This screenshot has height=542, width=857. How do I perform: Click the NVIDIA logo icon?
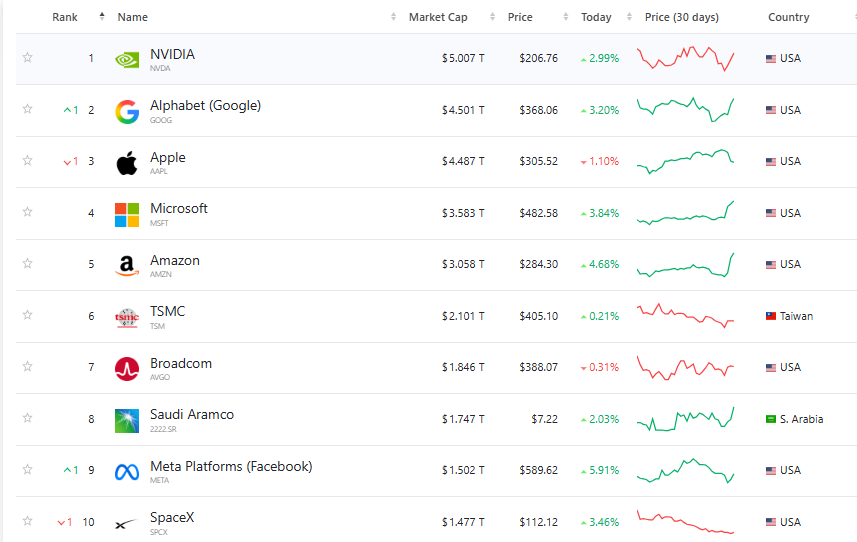(127, 60)
